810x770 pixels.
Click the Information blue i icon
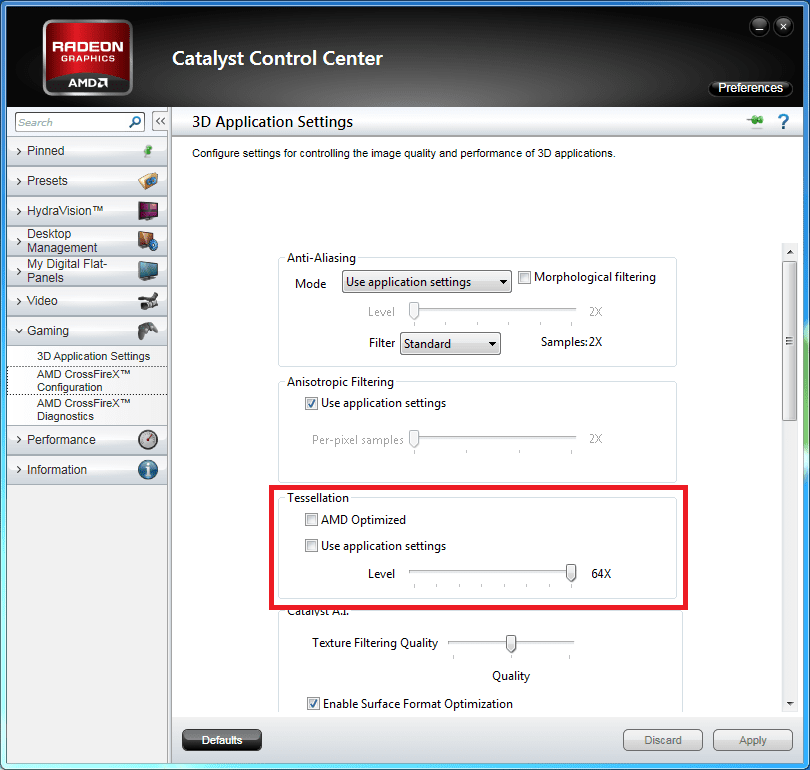pos(148,469)
